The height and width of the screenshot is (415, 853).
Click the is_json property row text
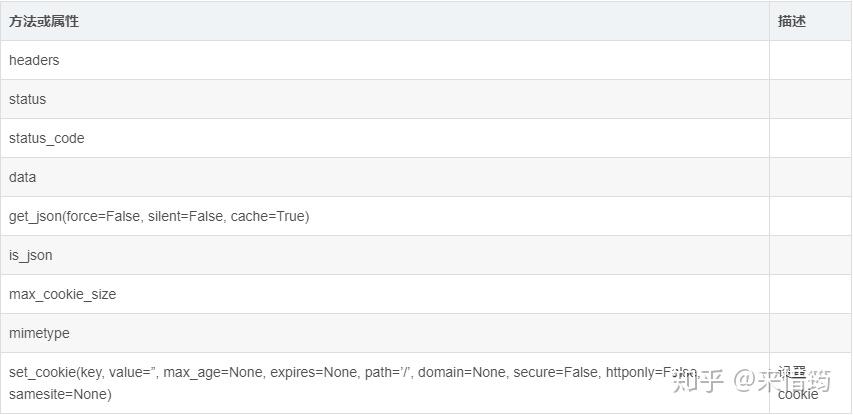[x=30, y=255]
